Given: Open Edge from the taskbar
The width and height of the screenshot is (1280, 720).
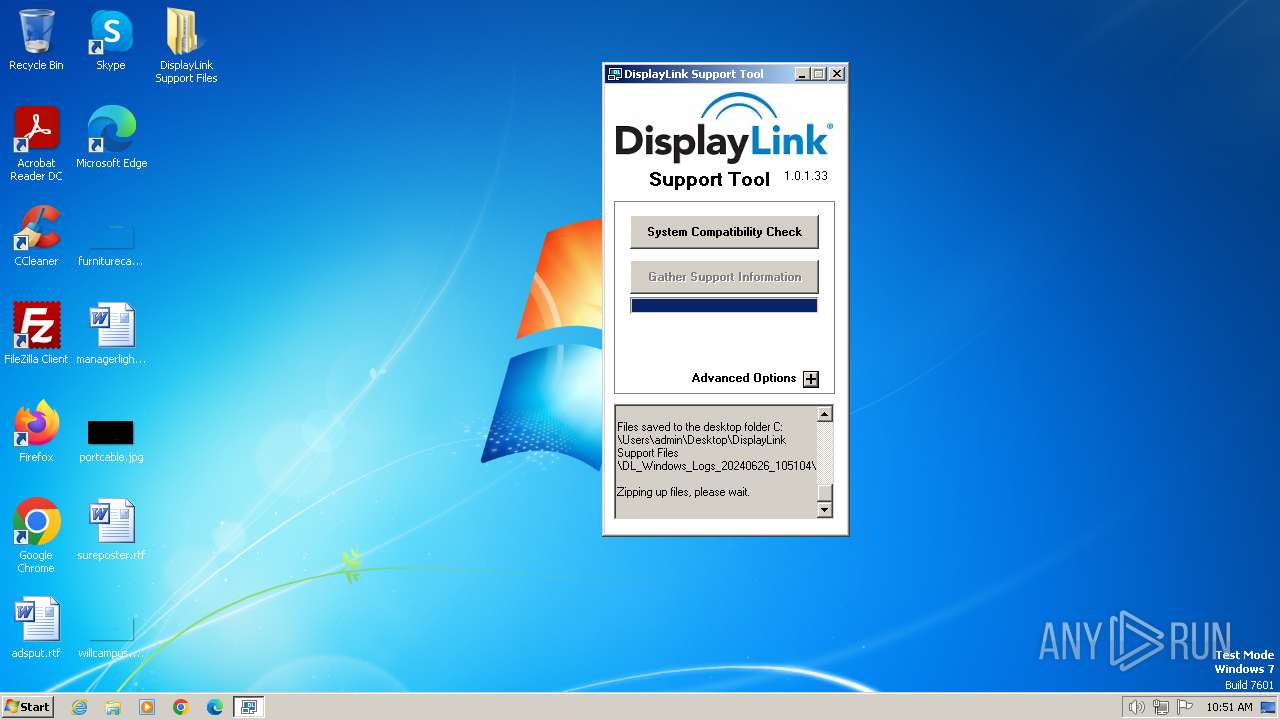Looking at the screenshot, I should [215, 707].
